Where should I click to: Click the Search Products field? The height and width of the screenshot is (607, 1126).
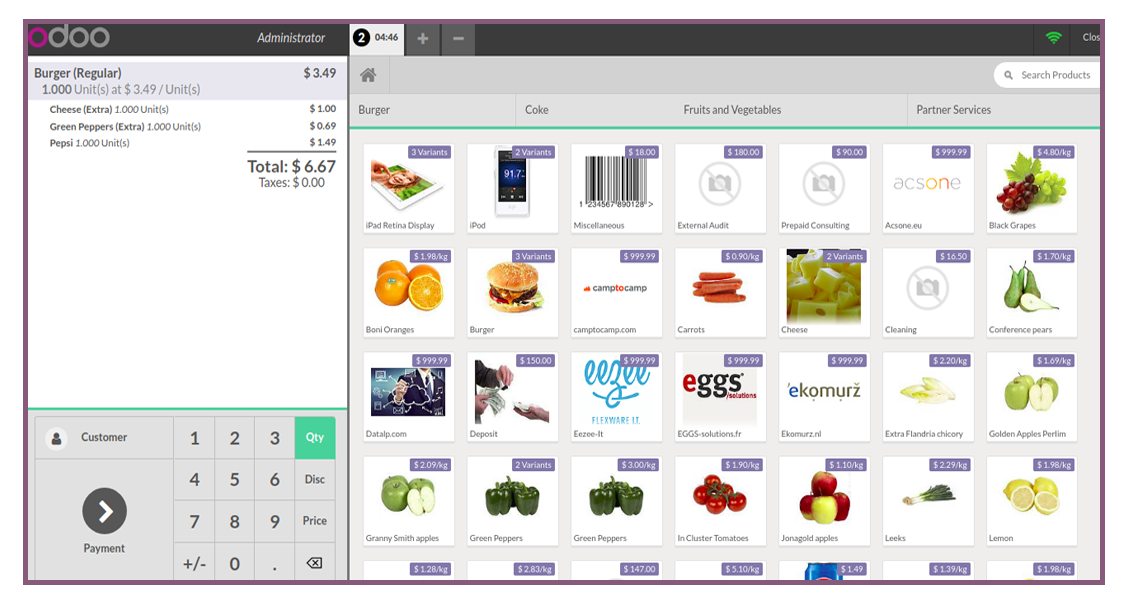pos(1047,75)
